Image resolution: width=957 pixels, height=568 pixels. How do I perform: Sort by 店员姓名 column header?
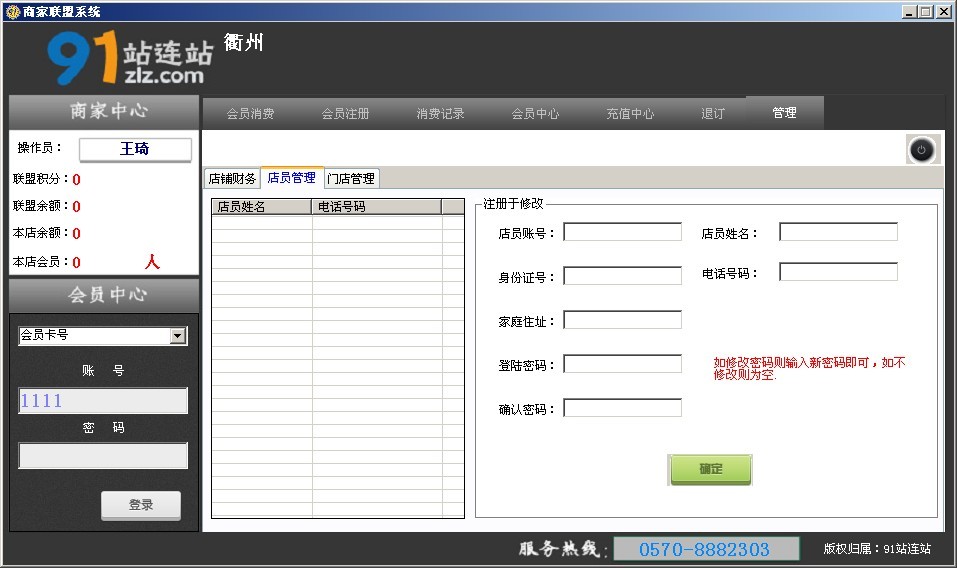(x=261, y=207)
